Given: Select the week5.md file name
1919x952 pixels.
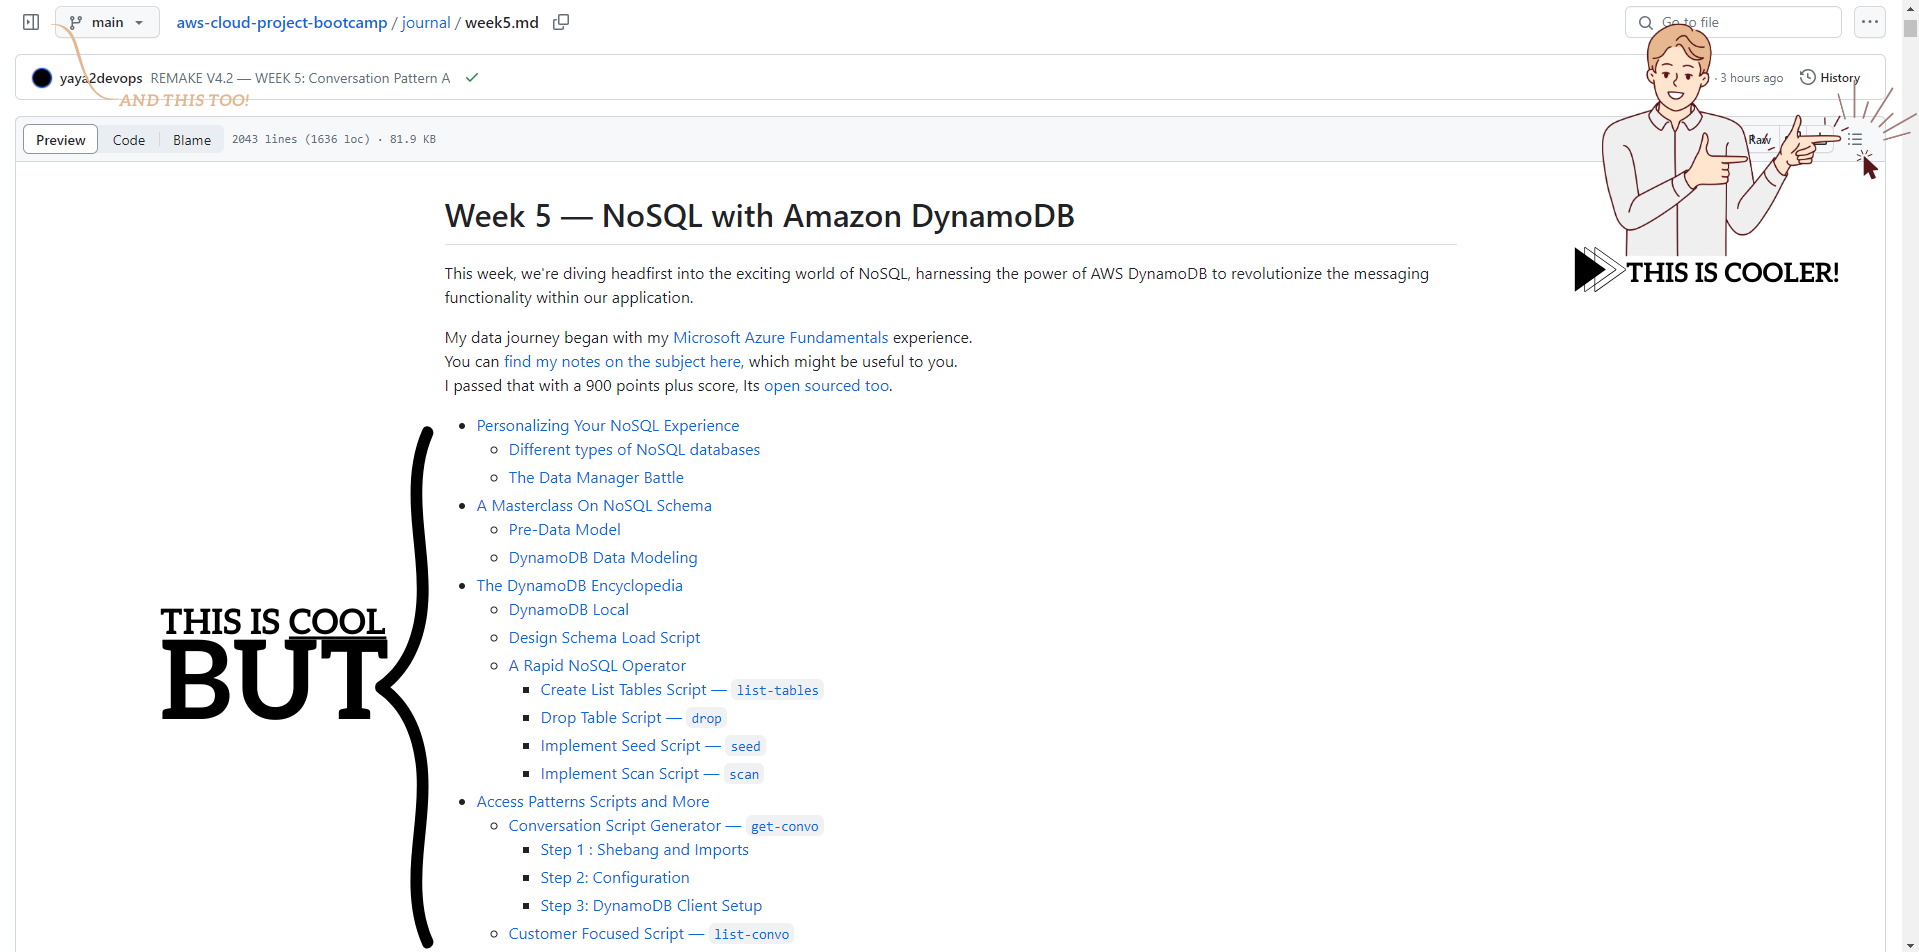Looking at the screenshot, I should tap(502, 22).
